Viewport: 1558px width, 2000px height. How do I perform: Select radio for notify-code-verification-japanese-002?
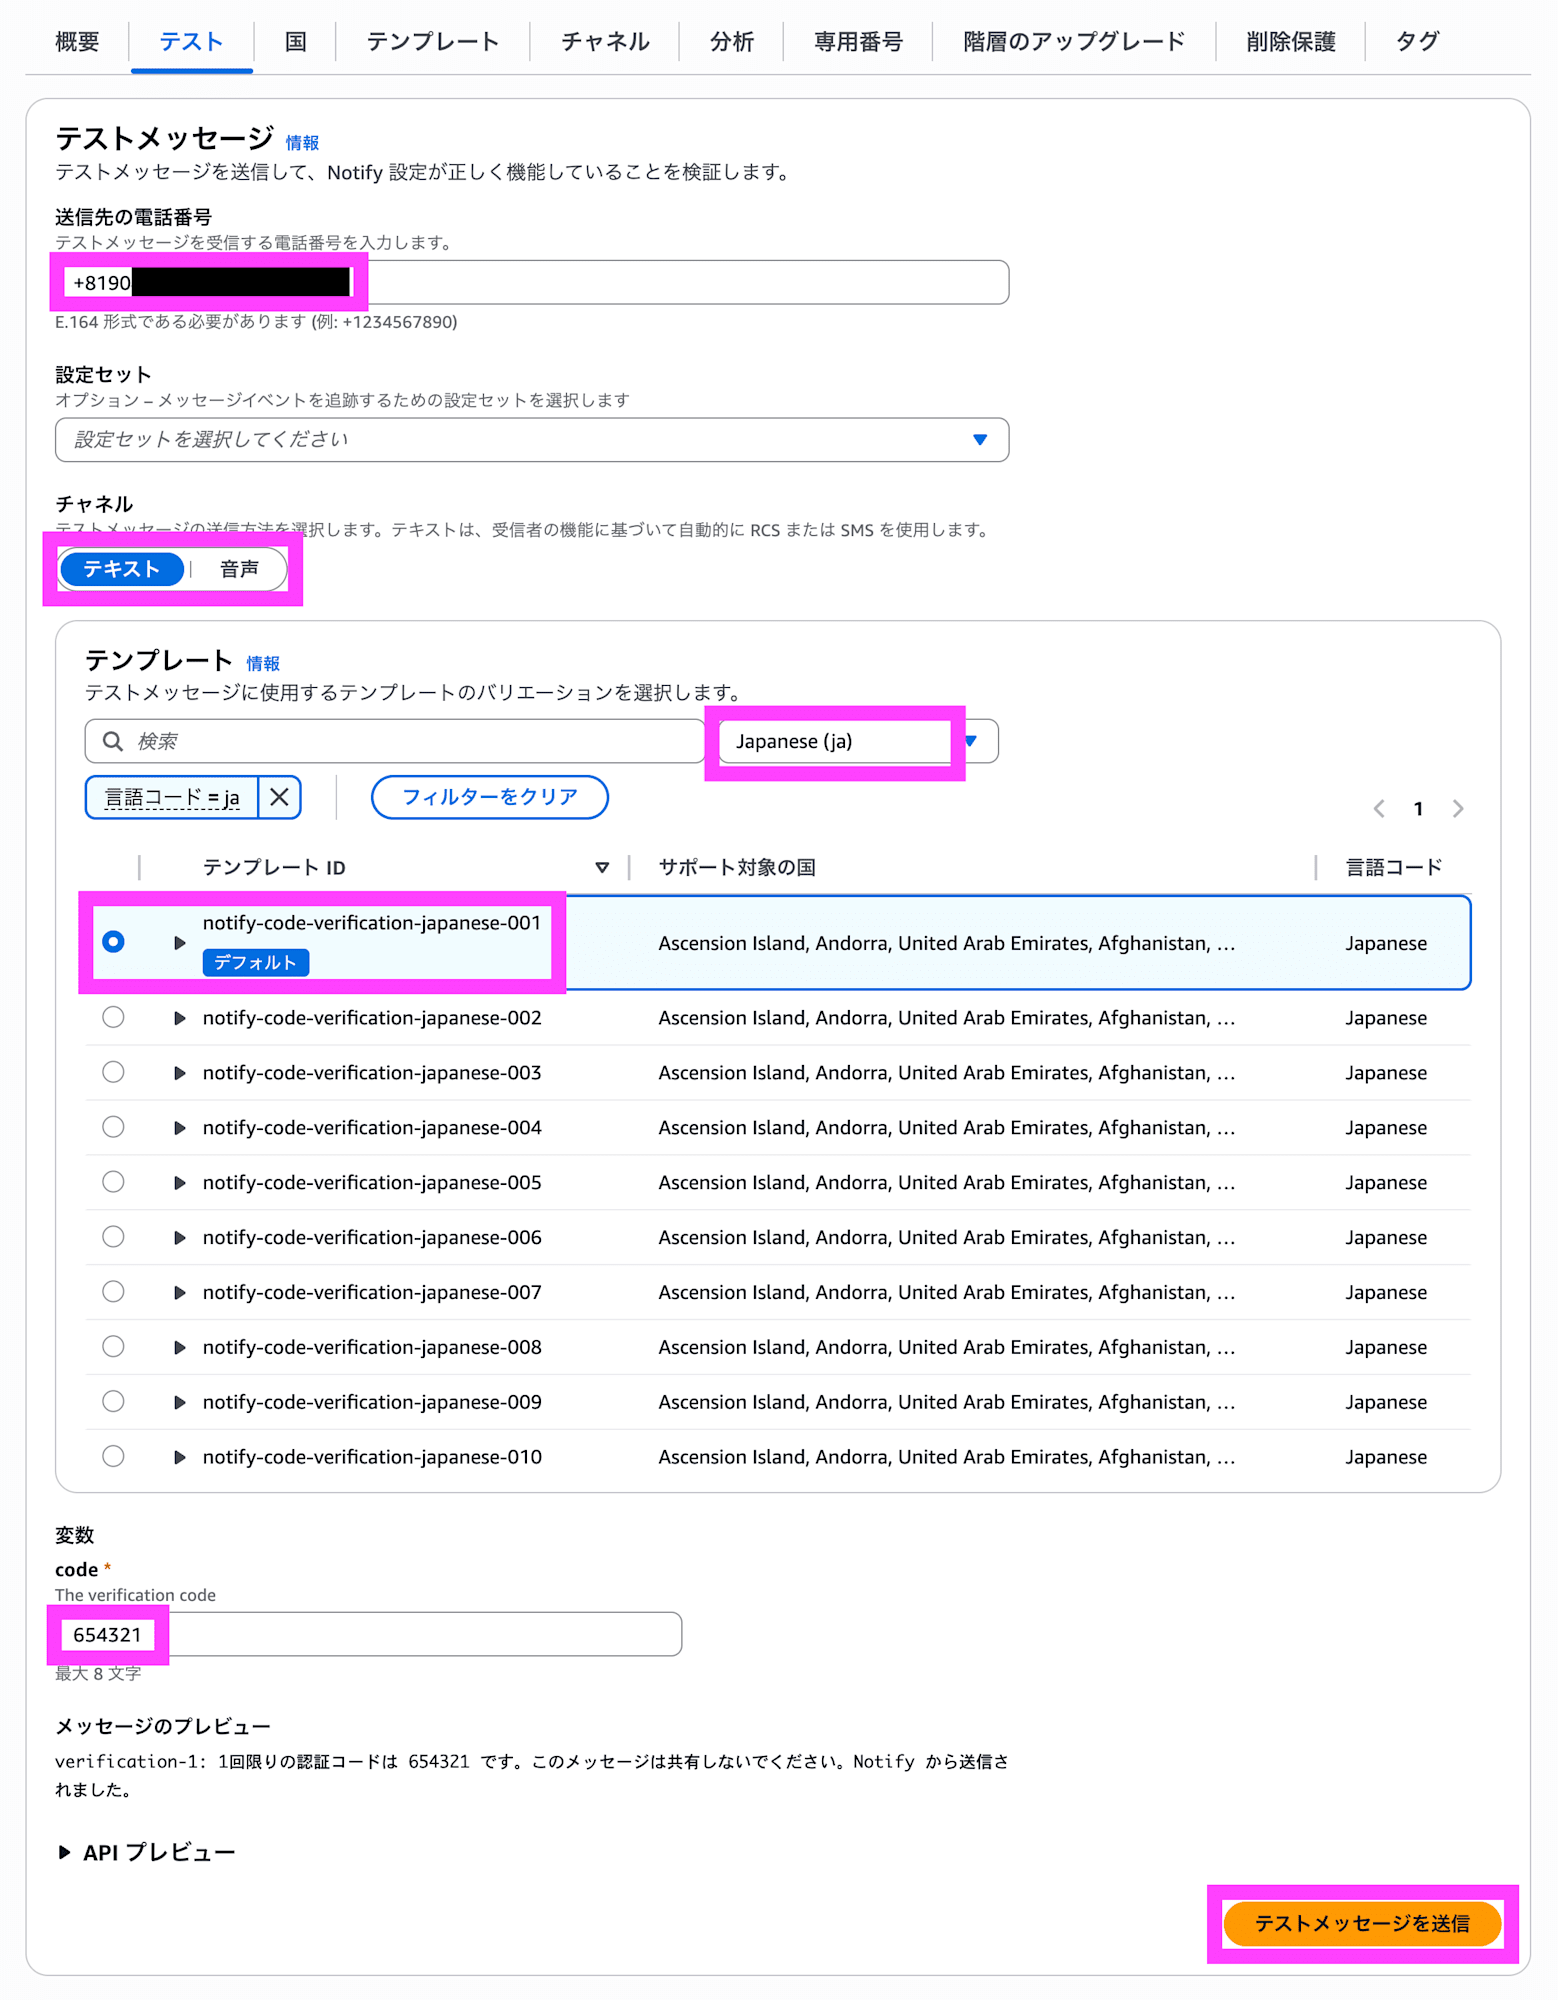pos(113,1017)
